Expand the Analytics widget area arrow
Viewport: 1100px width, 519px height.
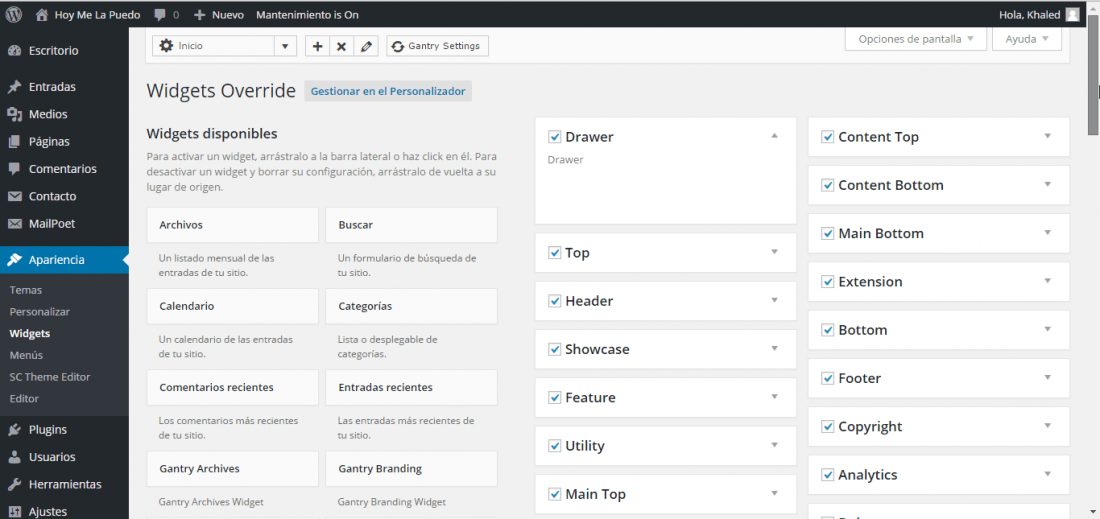1047,474
